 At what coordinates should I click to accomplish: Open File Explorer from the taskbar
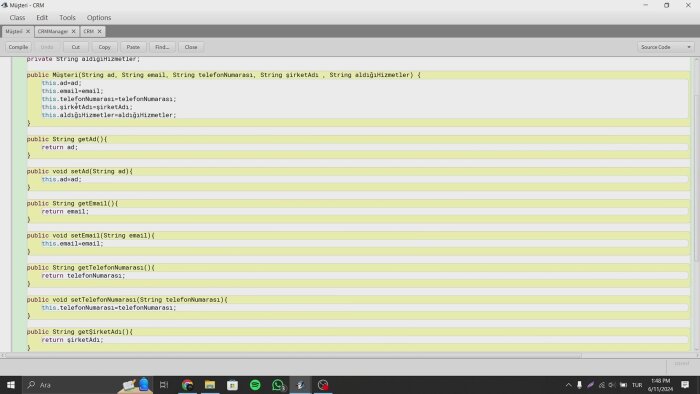210,385
